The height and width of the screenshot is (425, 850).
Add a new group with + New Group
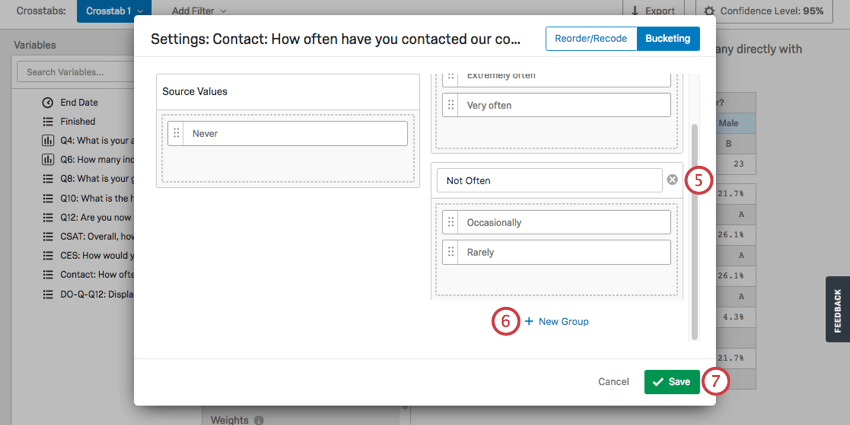[557, 321]
